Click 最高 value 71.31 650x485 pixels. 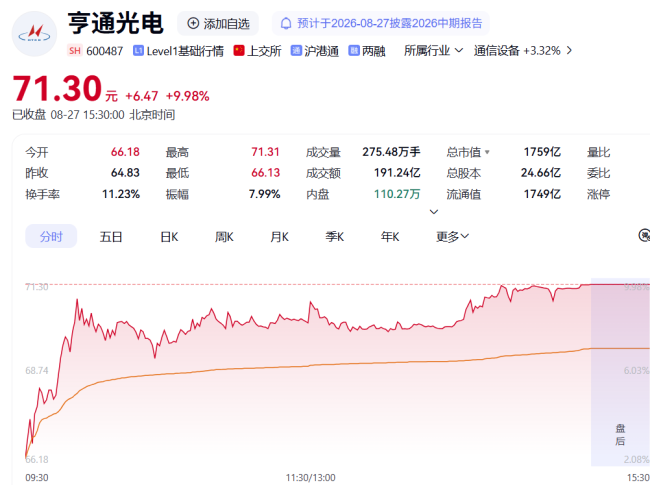265,152
